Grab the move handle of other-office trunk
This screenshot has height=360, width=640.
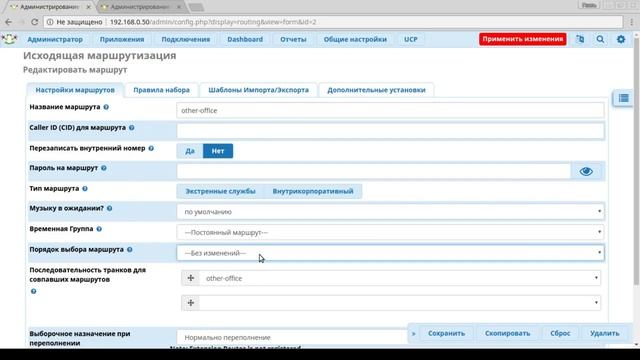point(191,278)
